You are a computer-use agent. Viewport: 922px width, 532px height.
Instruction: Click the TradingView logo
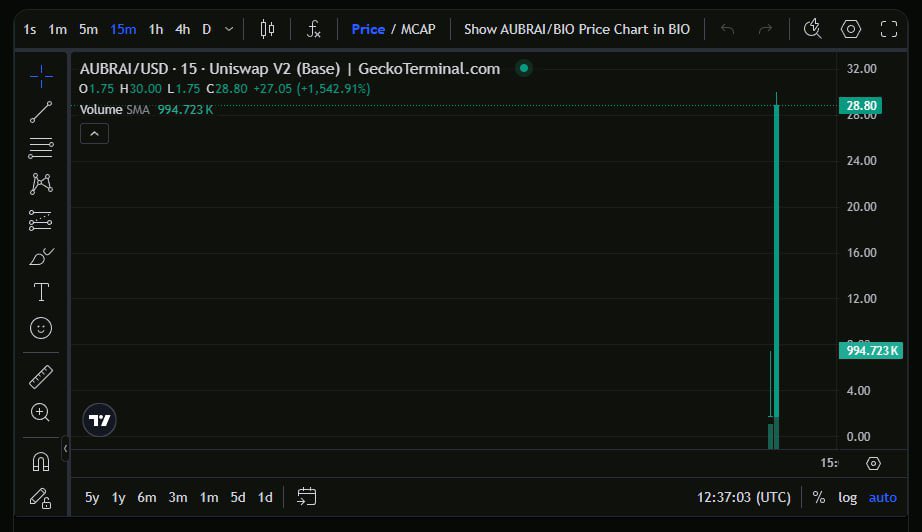99,420
